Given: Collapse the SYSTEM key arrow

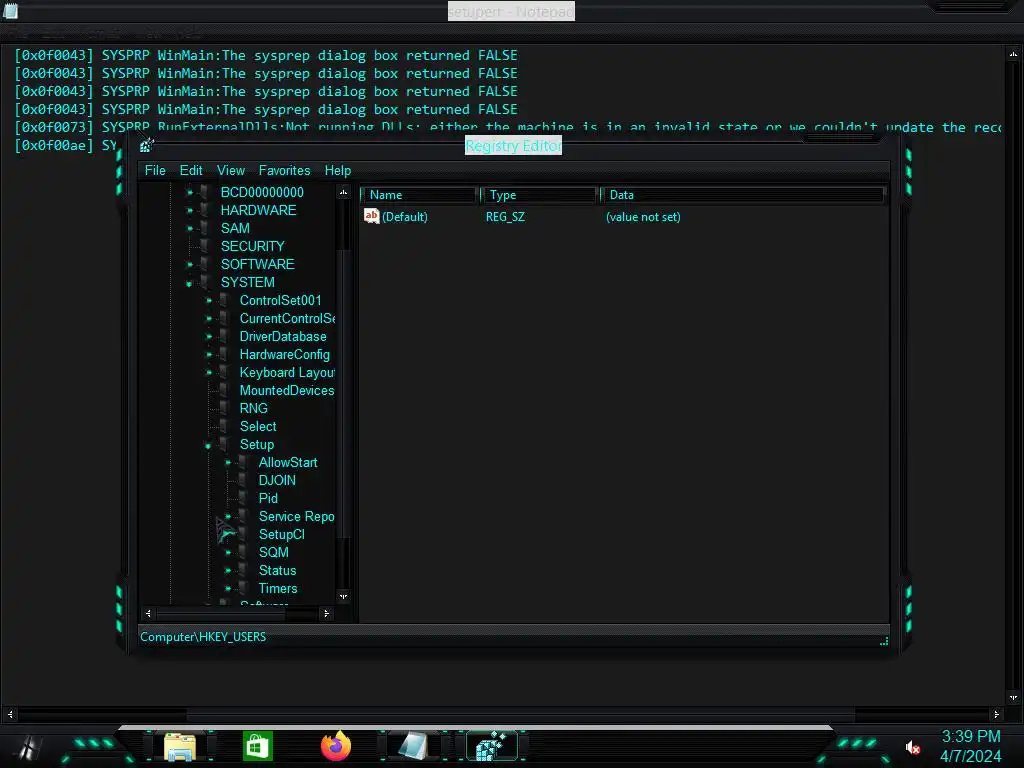Looking at the screenshot, I should click(x=189, y=283).
